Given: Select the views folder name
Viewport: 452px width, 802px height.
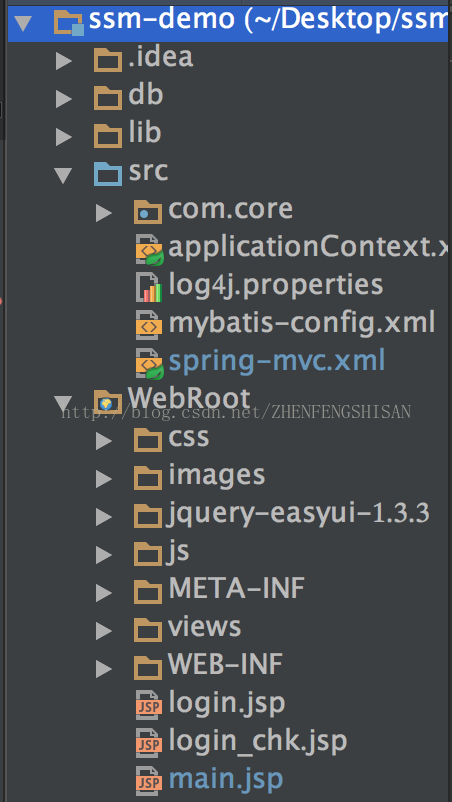Looking at the screenshot, I should pyautogui.click(x=205, y=627).
